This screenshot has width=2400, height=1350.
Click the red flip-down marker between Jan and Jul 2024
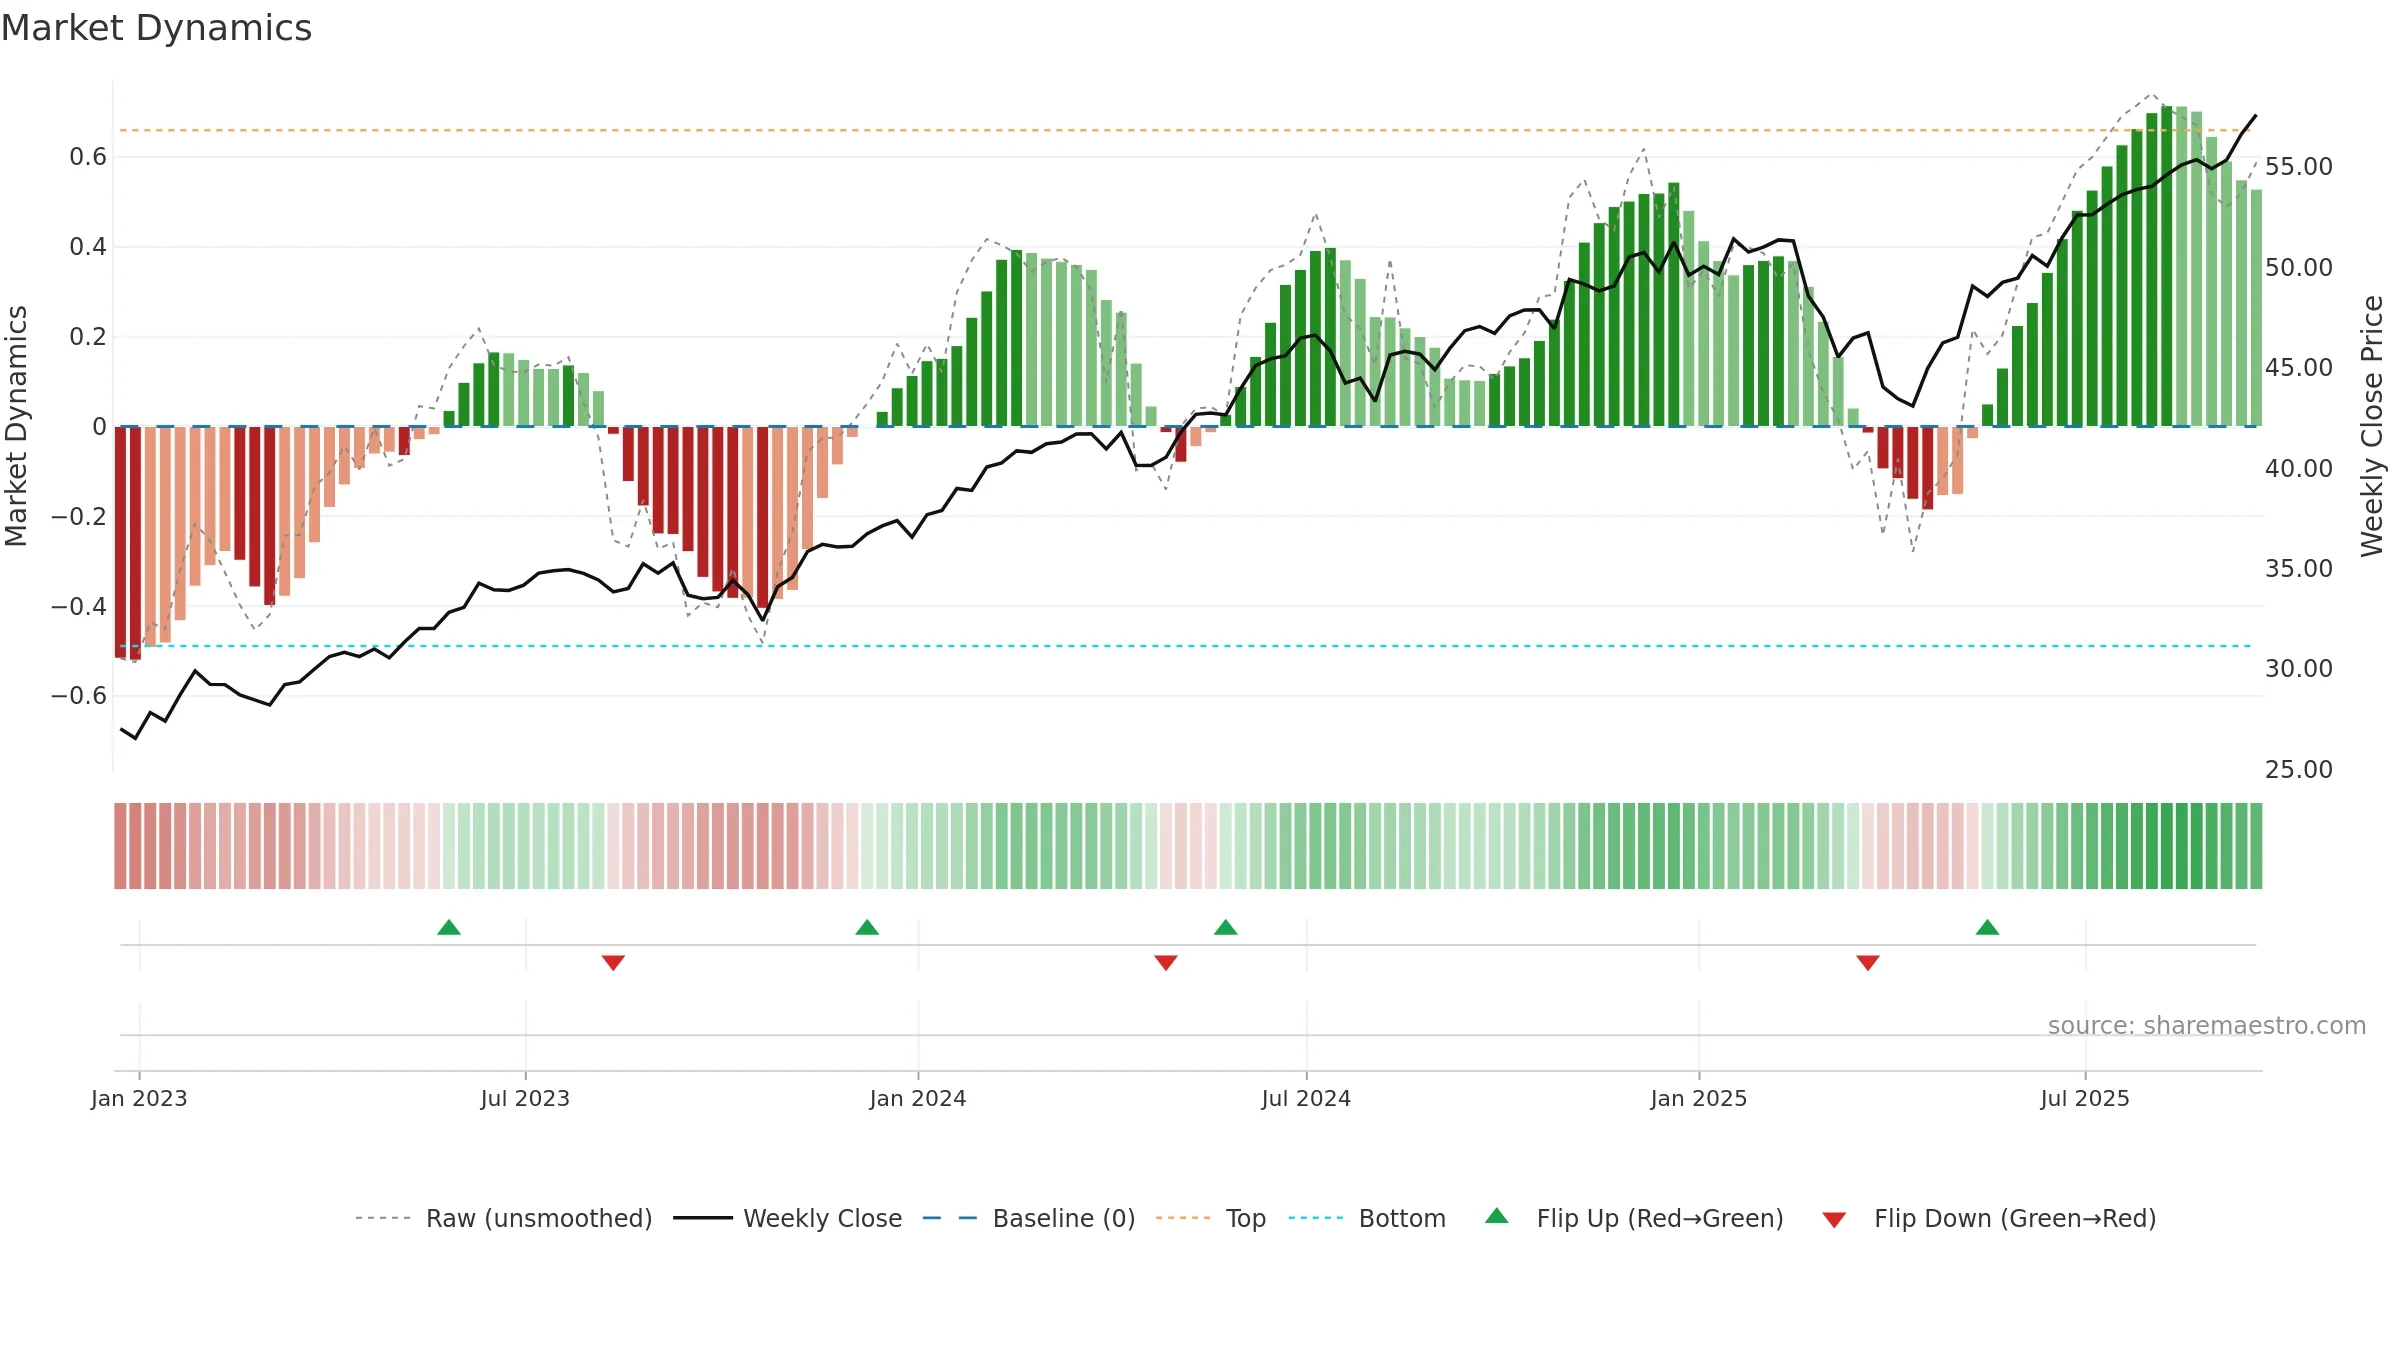1166,962
